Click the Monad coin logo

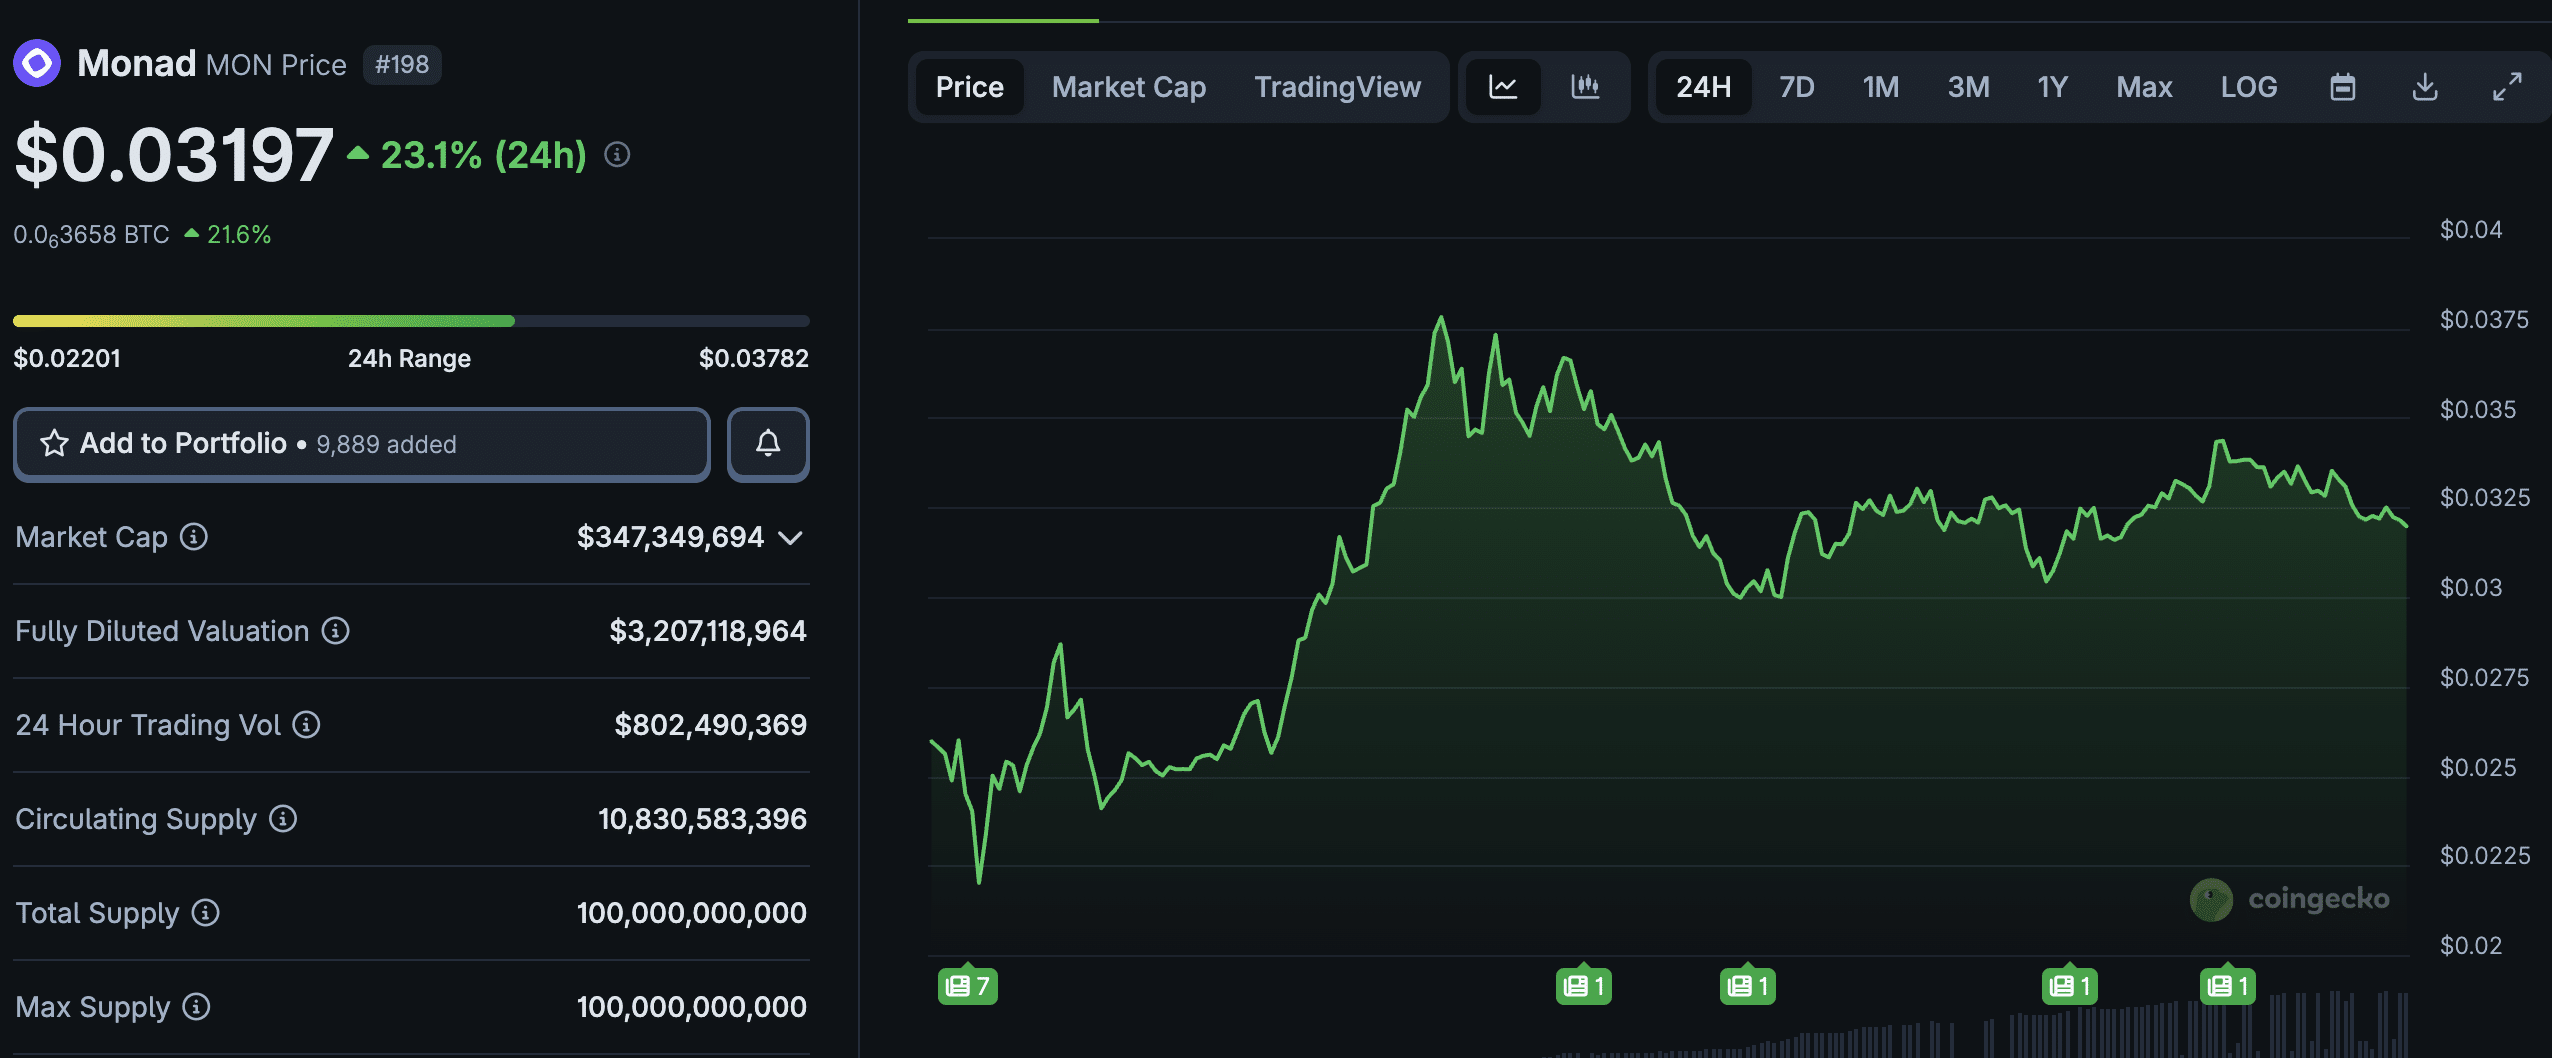pyautogui.click(x=38, y=63)
